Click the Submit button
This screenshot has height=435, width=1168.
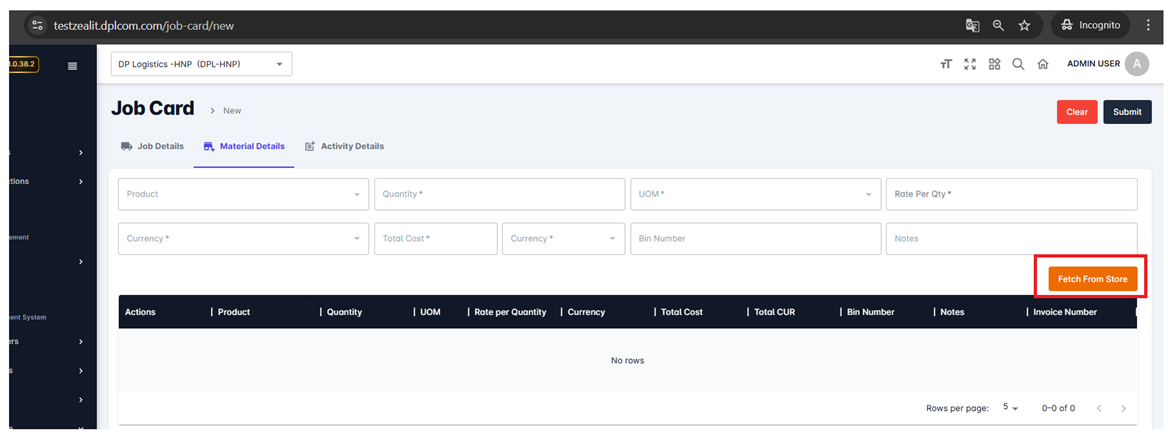click(1127, 112)
